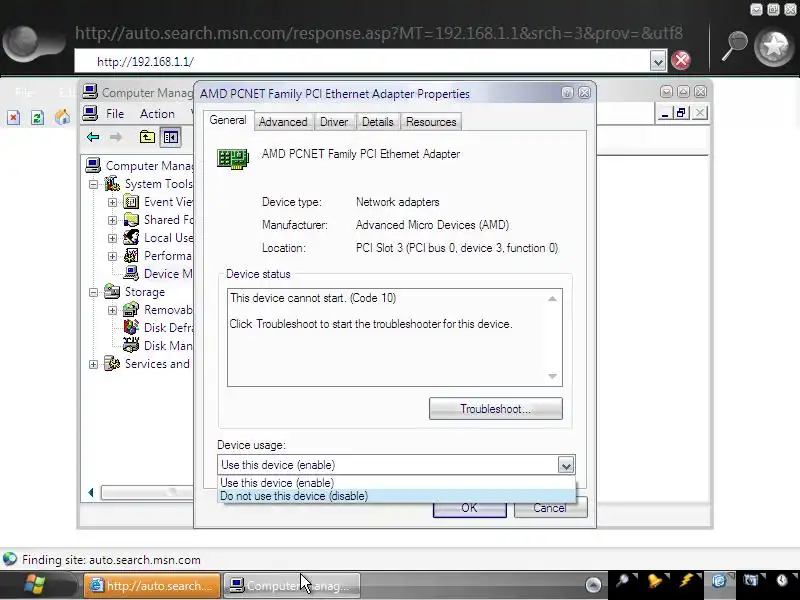Click the grayed Forward arrow toolbar icon
The image size is (800, 600).
point(116,137)
